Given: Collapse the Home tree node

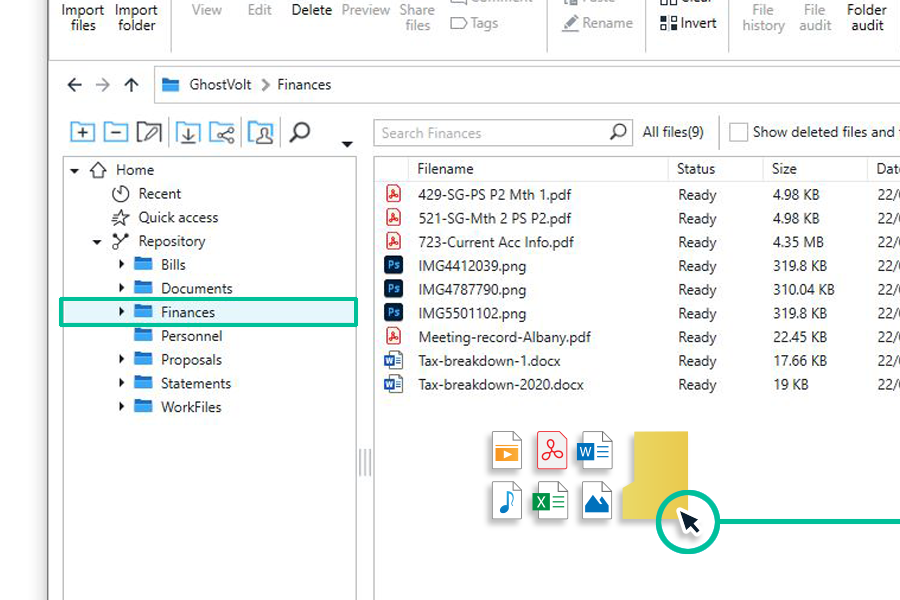Looking at the screenshot, I should (x=75, y=171).
